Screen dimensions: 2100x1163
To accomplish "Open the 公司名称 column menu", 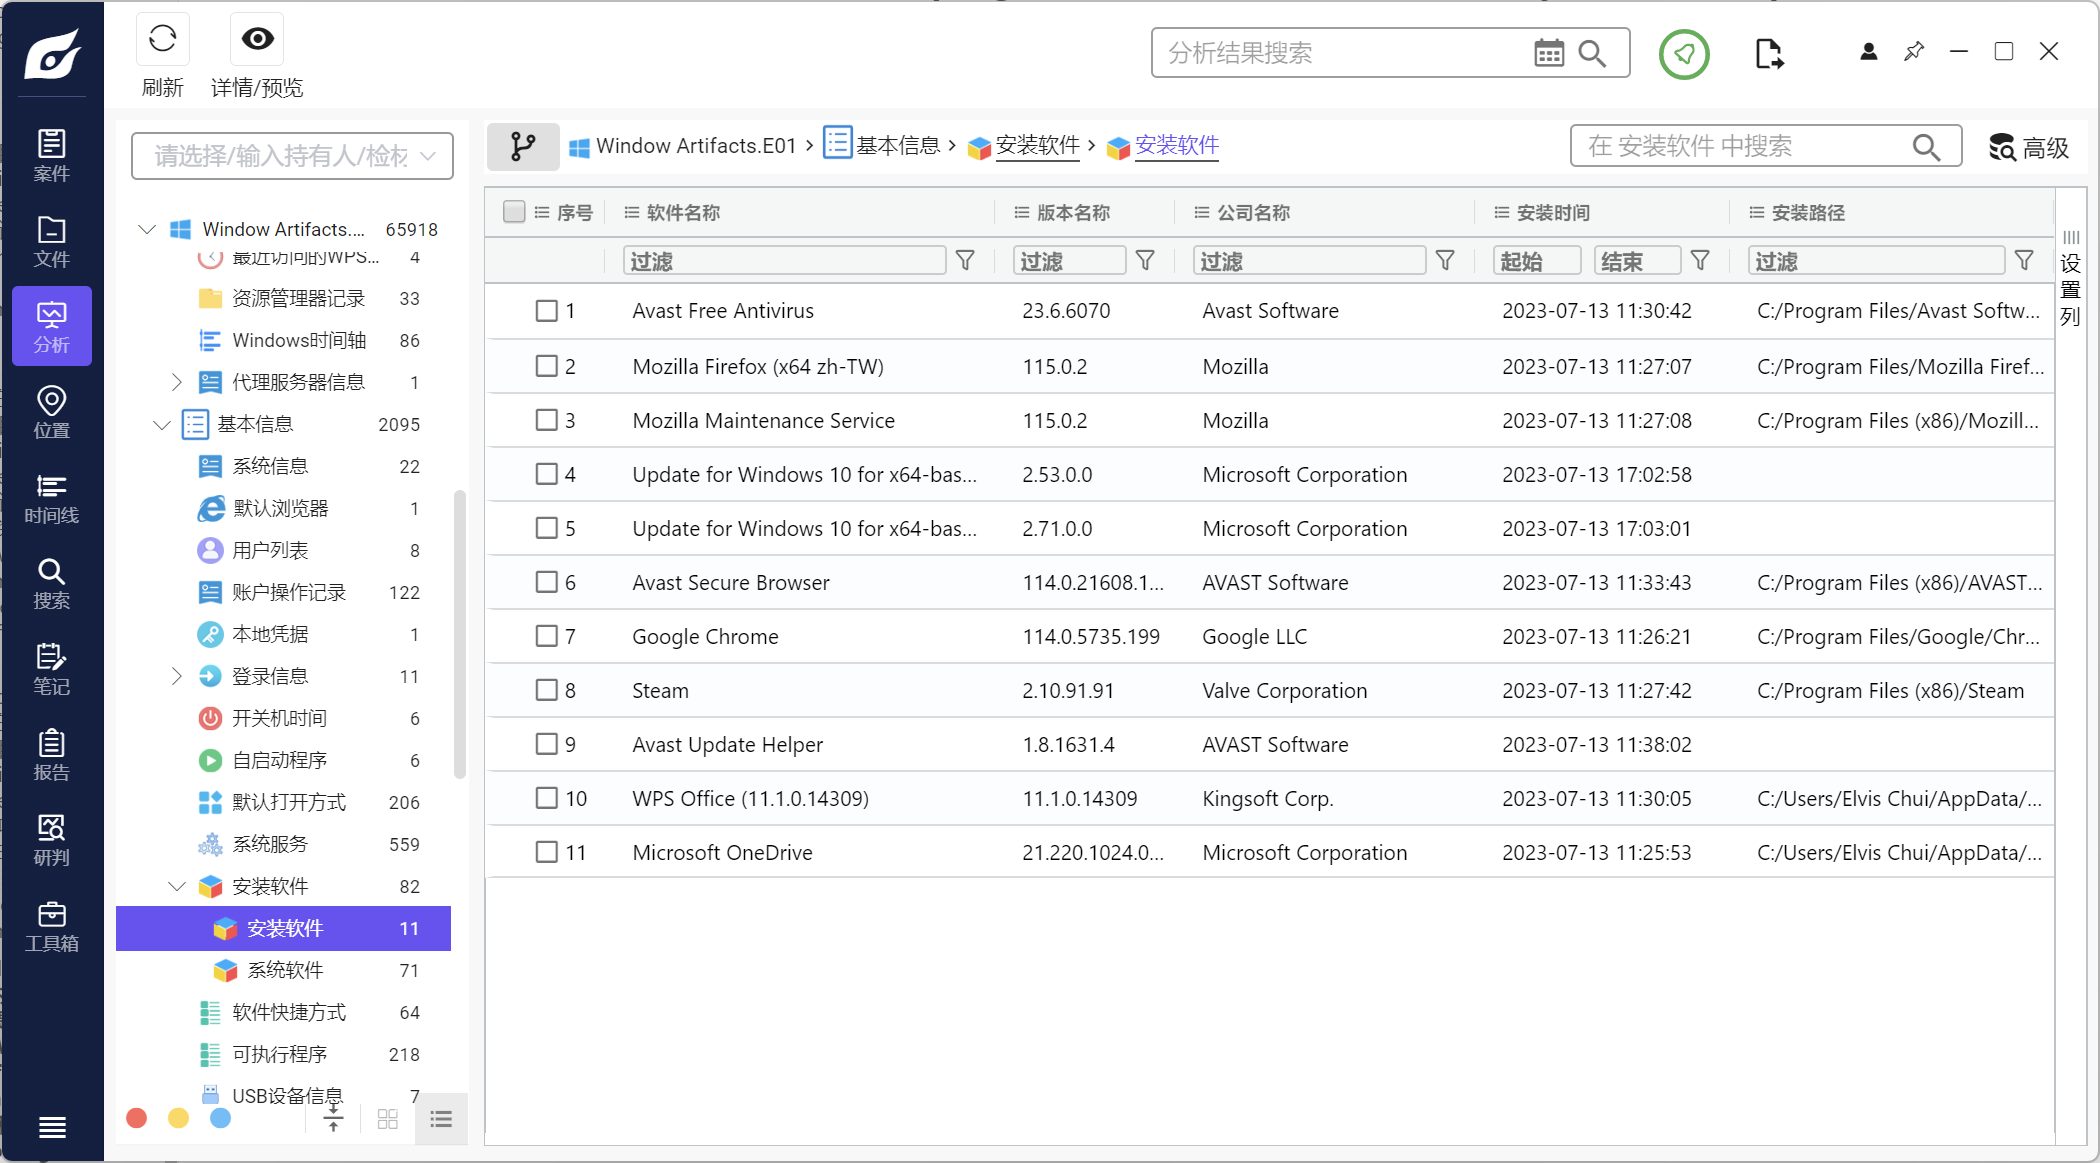I will (x=1201, y=212).
